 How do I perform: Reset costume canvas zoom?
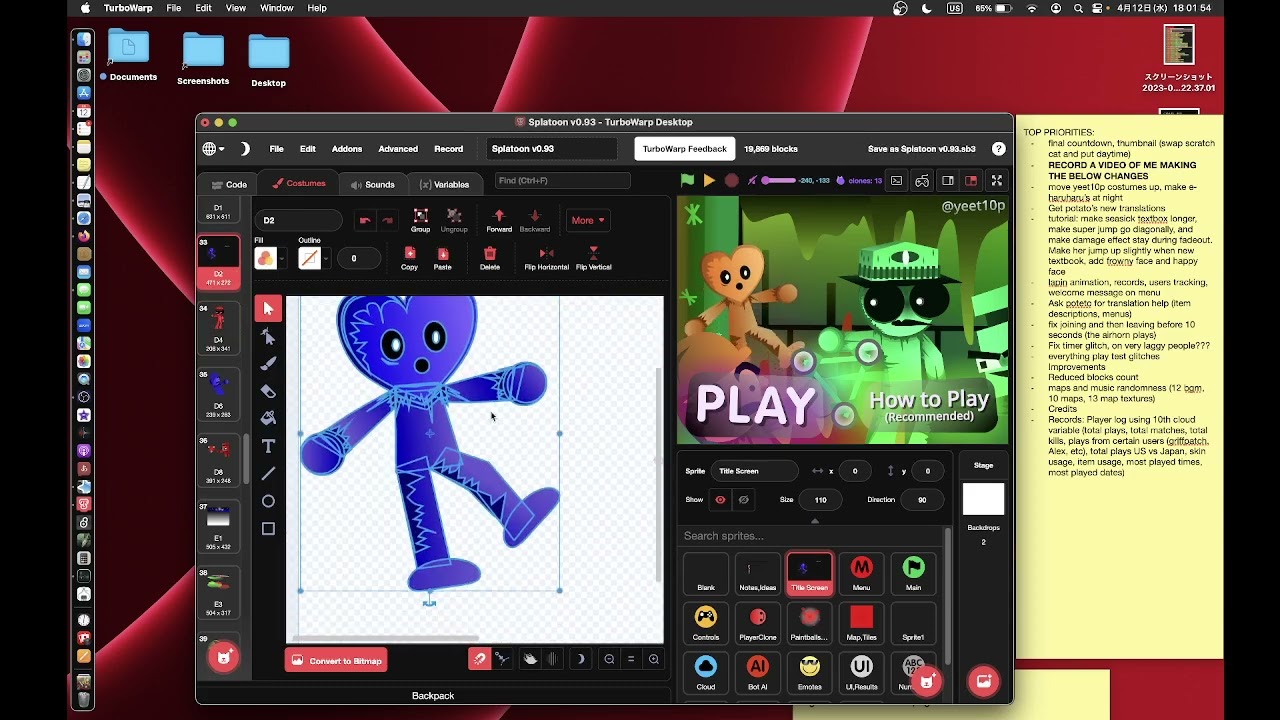[631, 659]
